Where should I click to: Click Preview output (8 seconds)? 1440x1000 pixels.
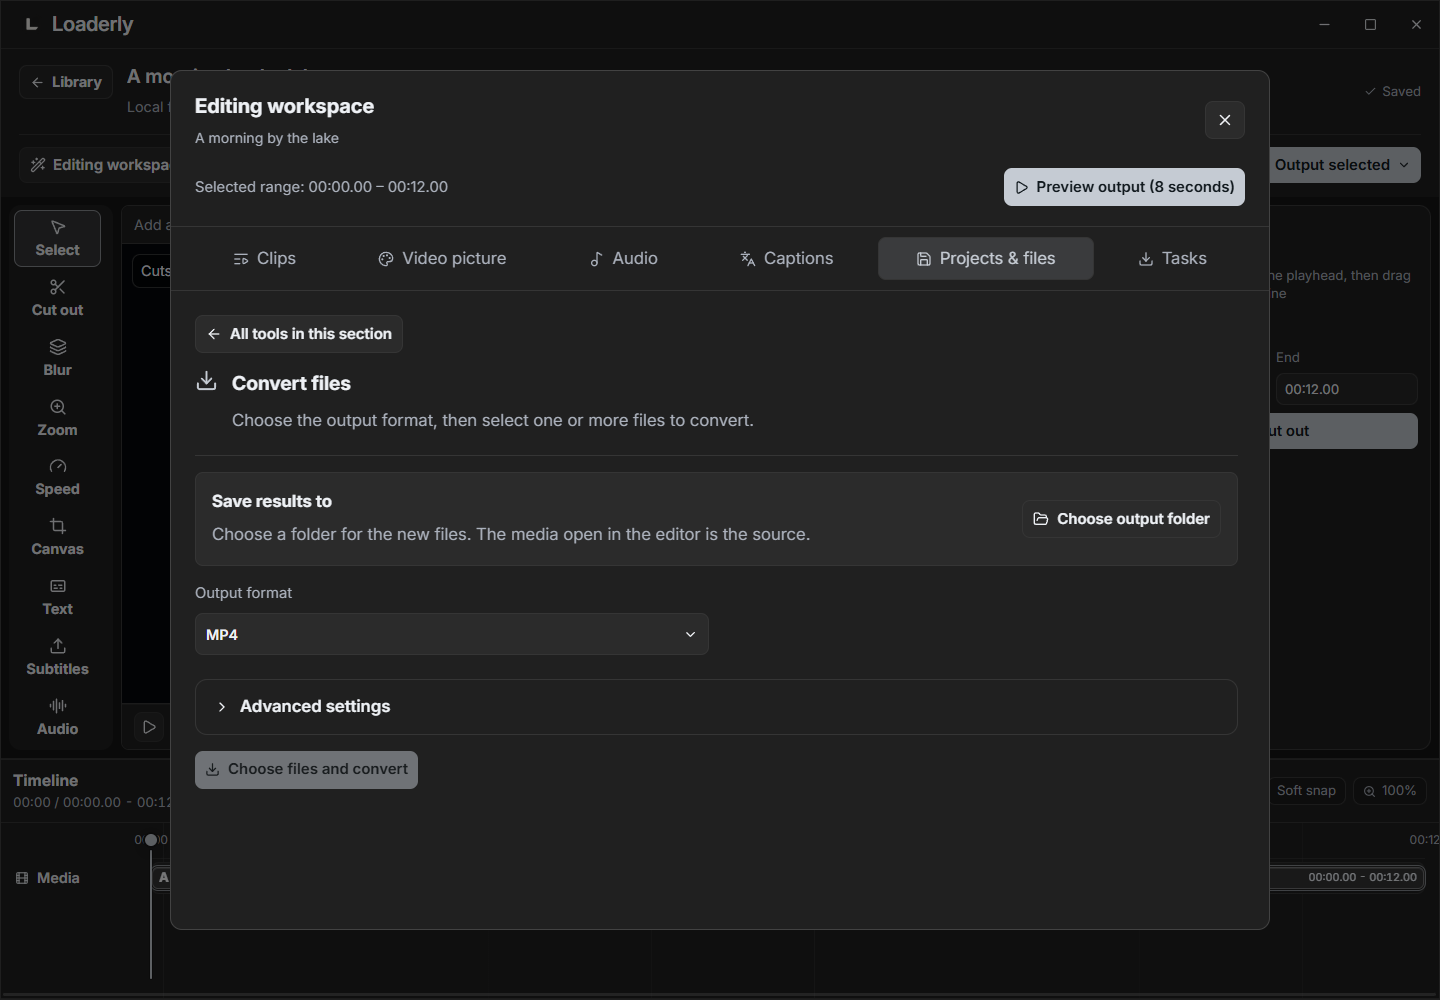click(x=1124, y=187)
